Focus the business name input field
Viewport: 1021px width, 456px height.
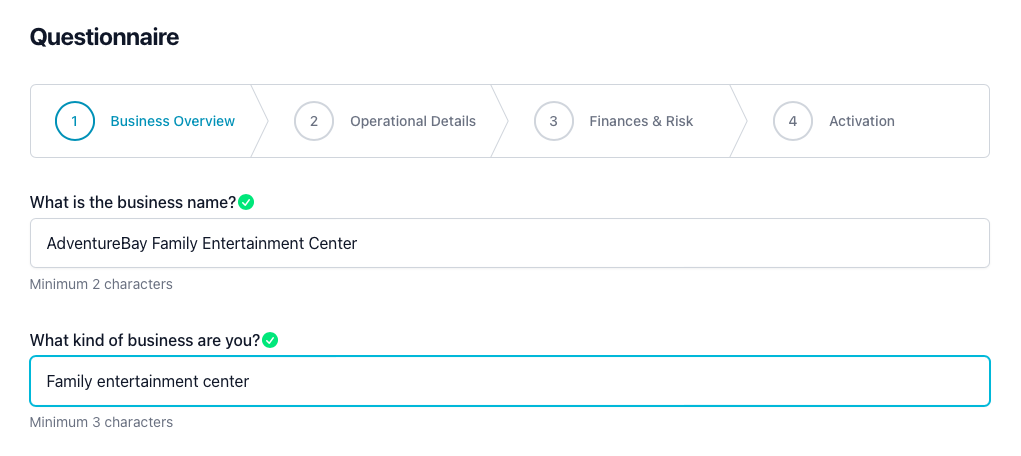[510, 243]
